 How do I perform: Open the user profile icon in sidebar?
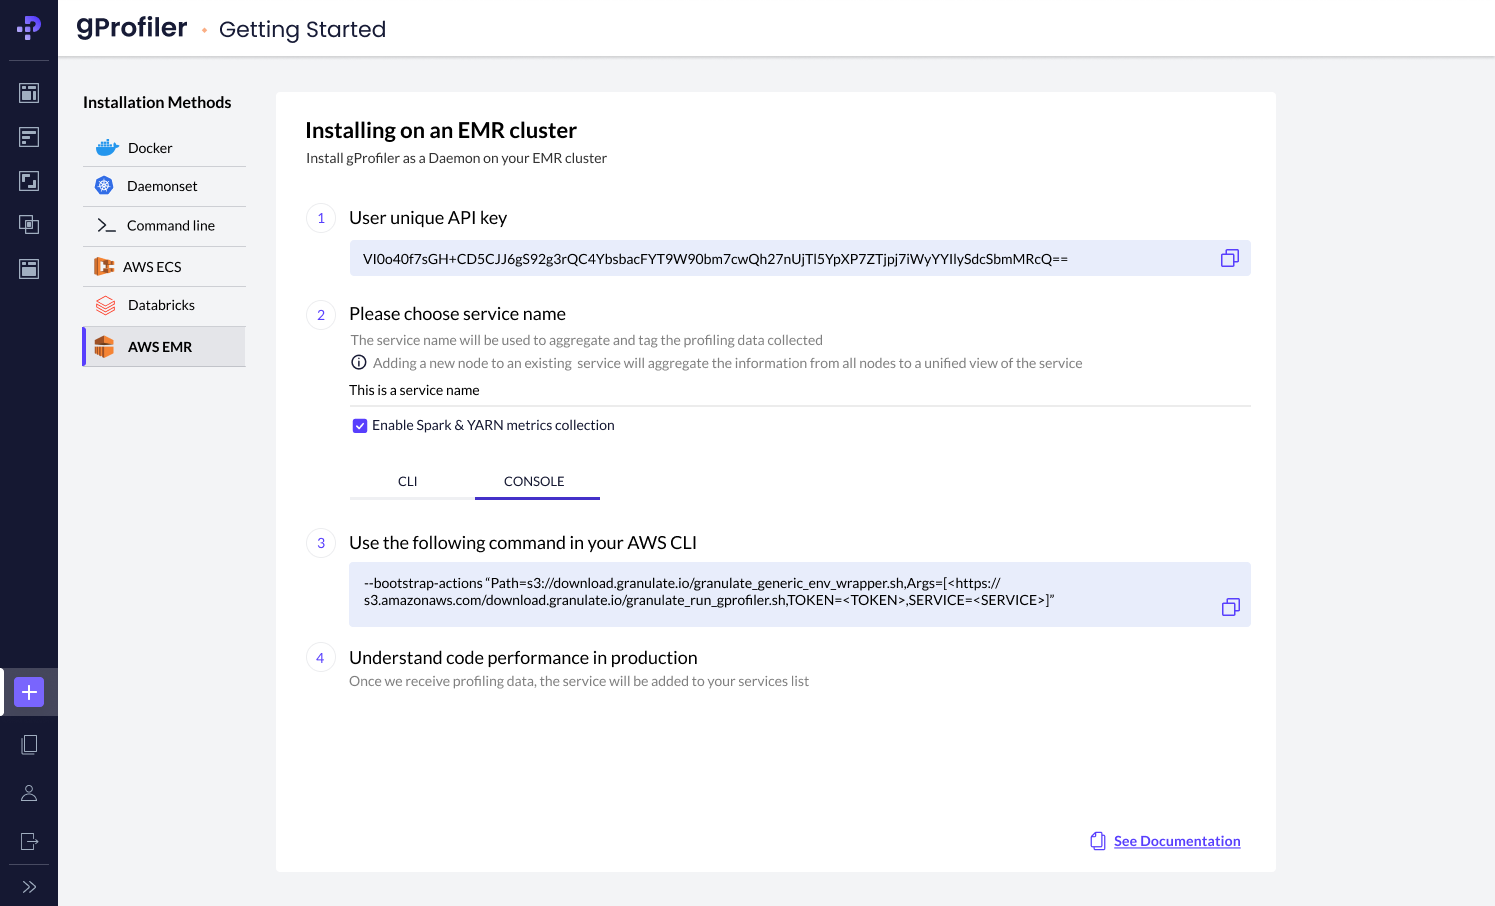point(29,793)
